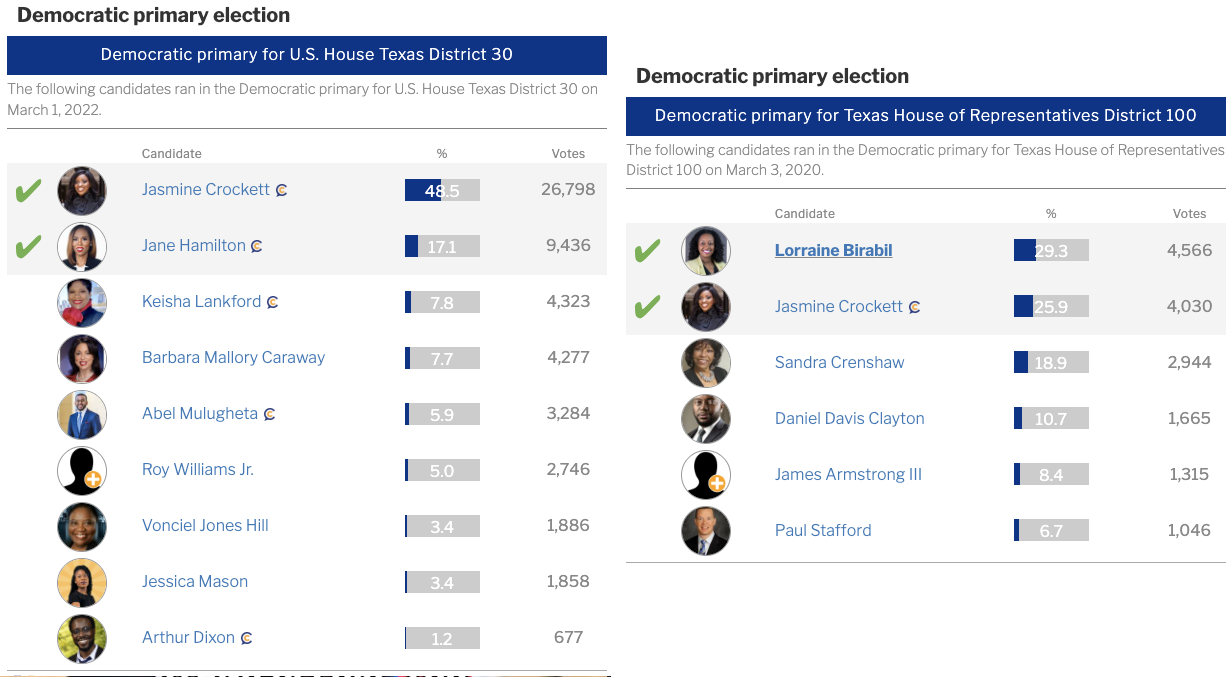Click the survey icon next to Arthur Dixon
The width and height of the screenshot is (1230, 677).
(246, 638)
